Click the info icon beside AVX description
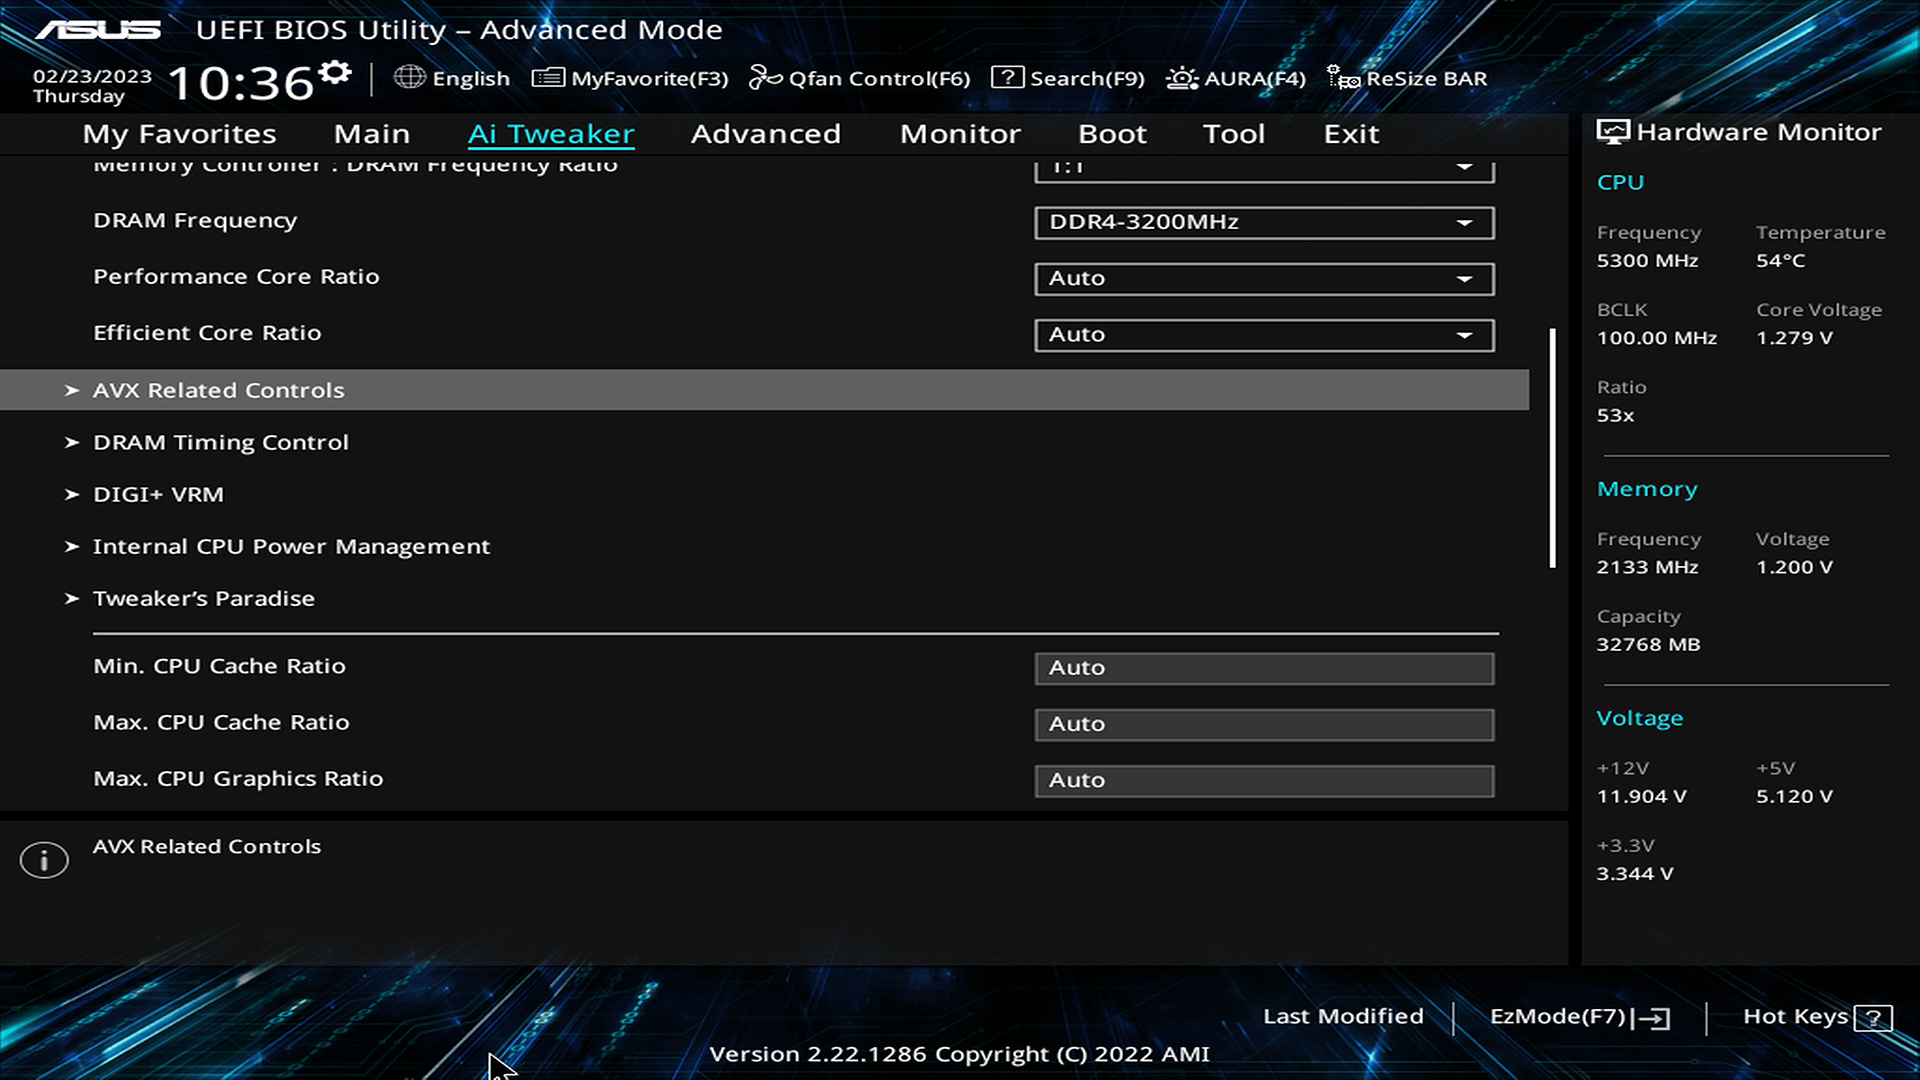 coord(44,860)
